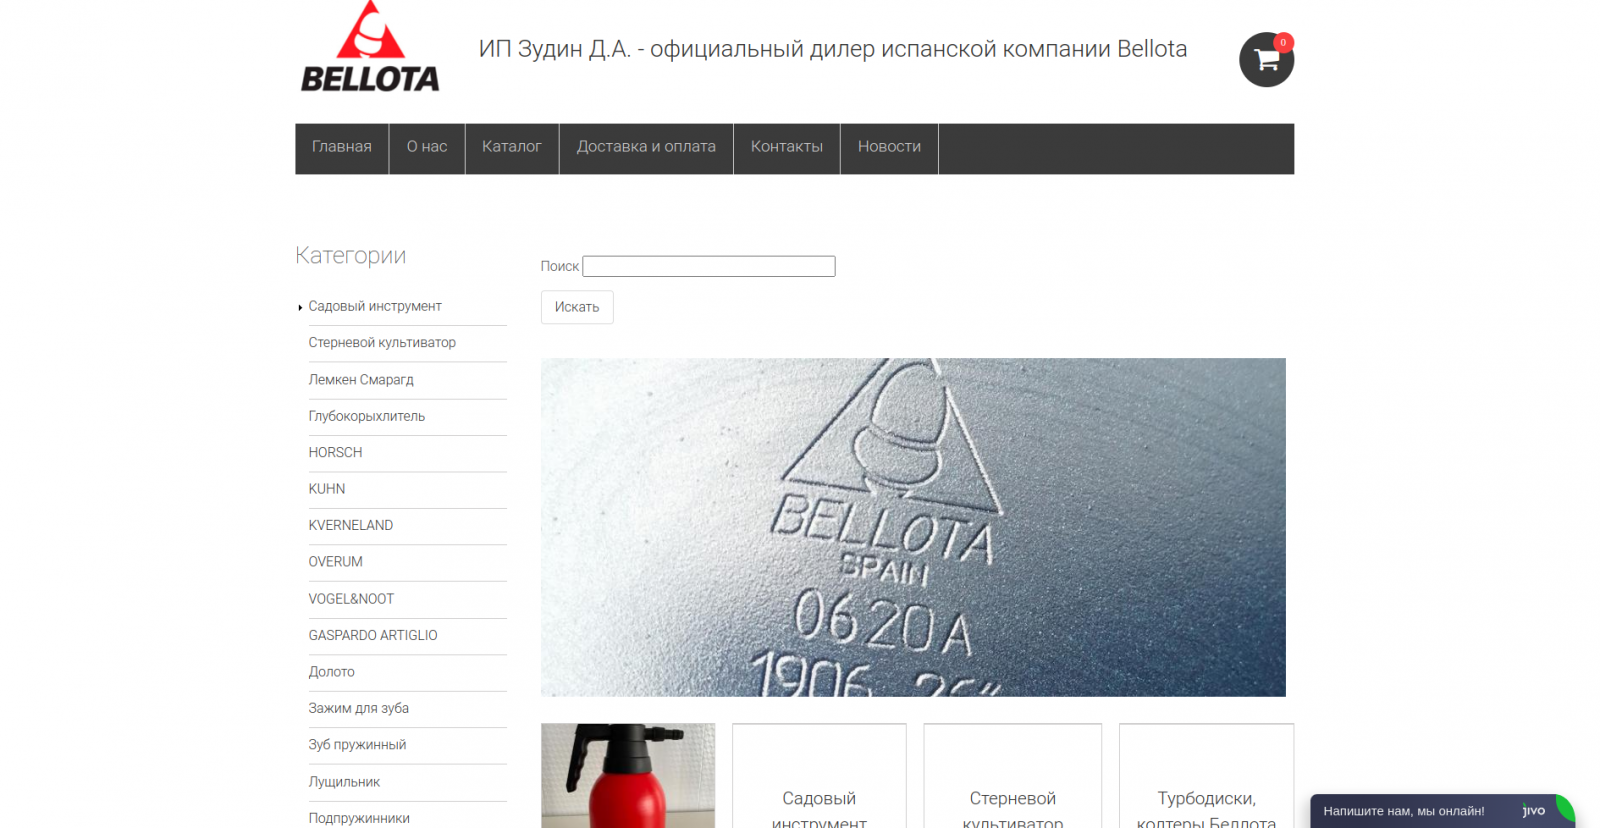Click the Искать search button
Screen dimensions: 1600x828
[x=577, y=307]
